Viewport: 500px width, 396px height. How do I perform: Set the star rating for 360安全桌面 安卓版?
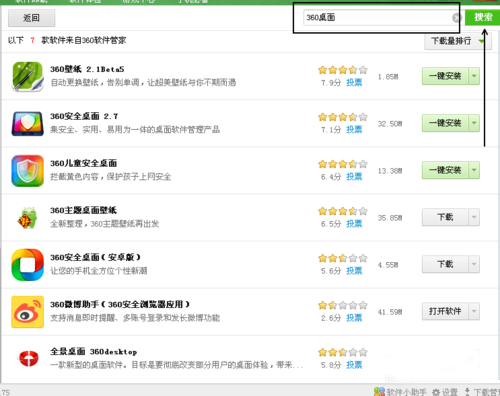[x=343, y=258]
